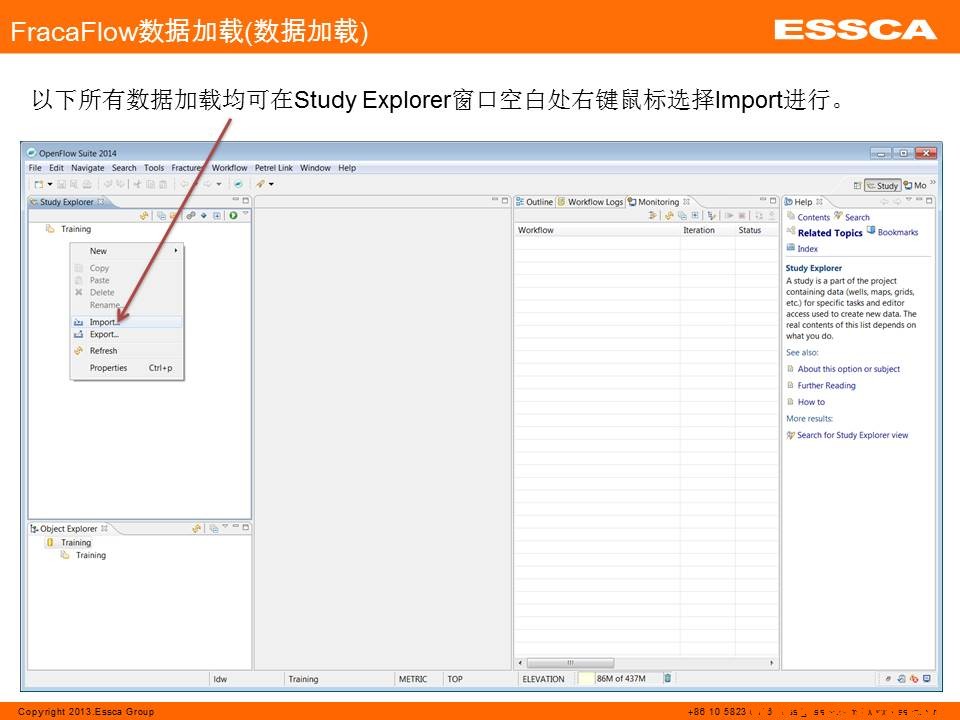Click the Bookmarks icon in Help panel
The width and height of the screenshot is (960, 720).
[871, 232]
